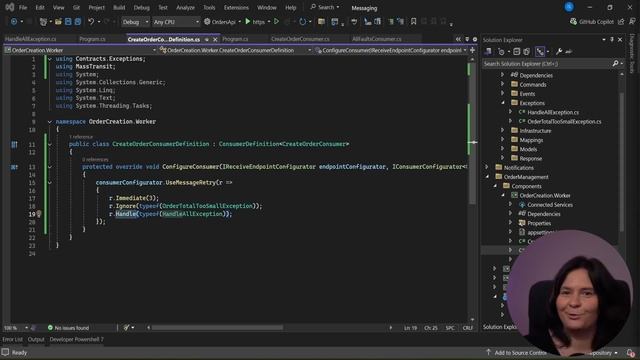Viewport: 640px width, 360px height.
Task: Click Collapse All icon in Solution Explorer
Action: (x=516, y=52)
